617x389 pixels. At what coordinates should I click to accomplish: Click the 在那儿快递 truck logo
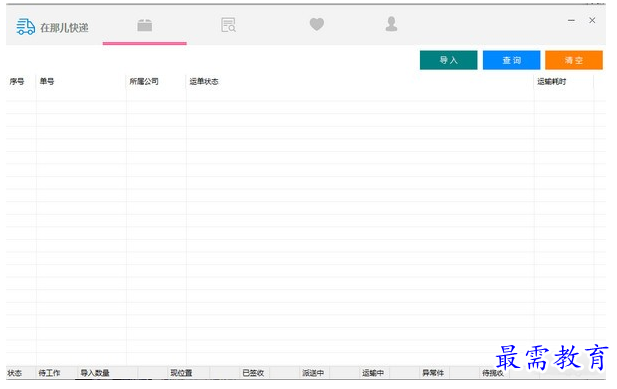click(x=26, y=27)
